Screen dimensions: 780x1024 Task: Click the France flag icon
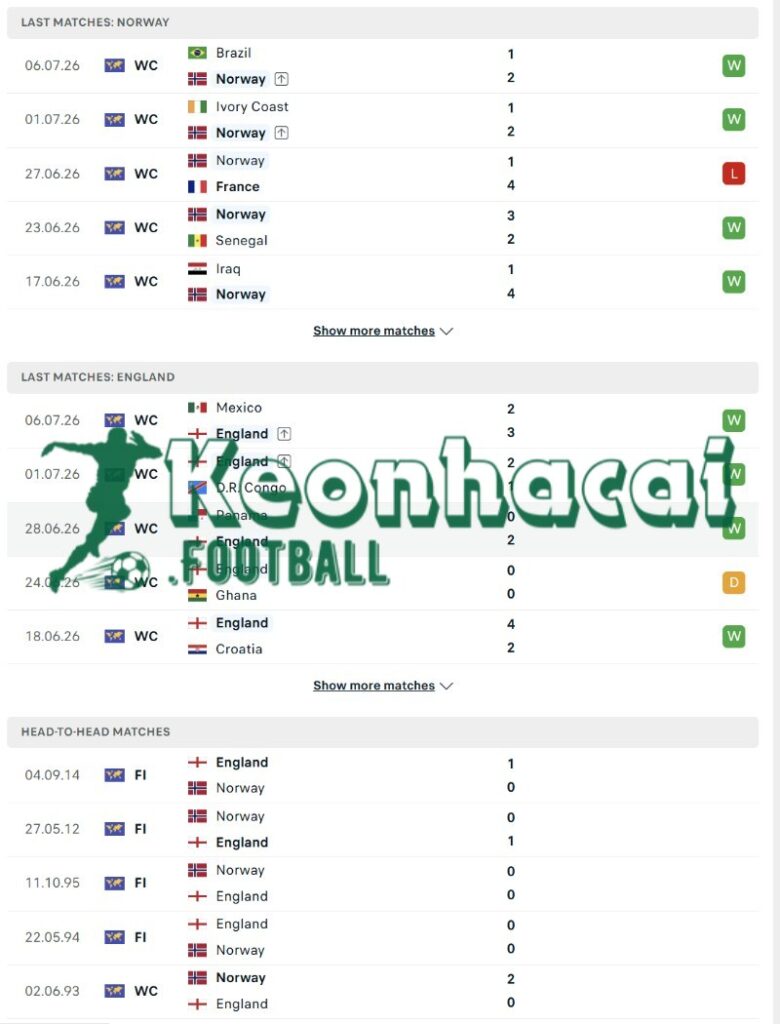coord(197,187)
